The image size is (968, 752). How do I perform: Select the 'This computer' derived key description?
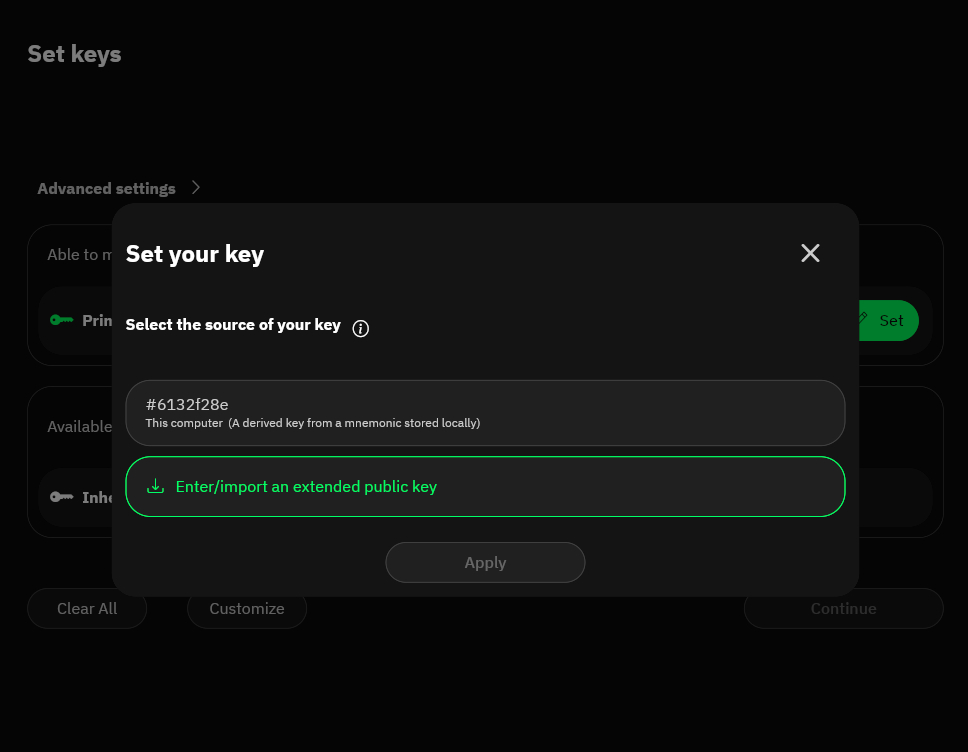coord(312,423)
